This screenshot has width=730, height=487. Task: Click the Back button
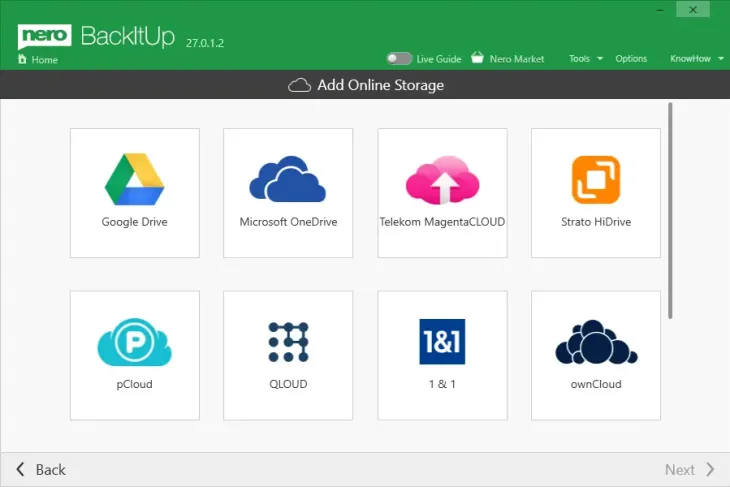41,469
